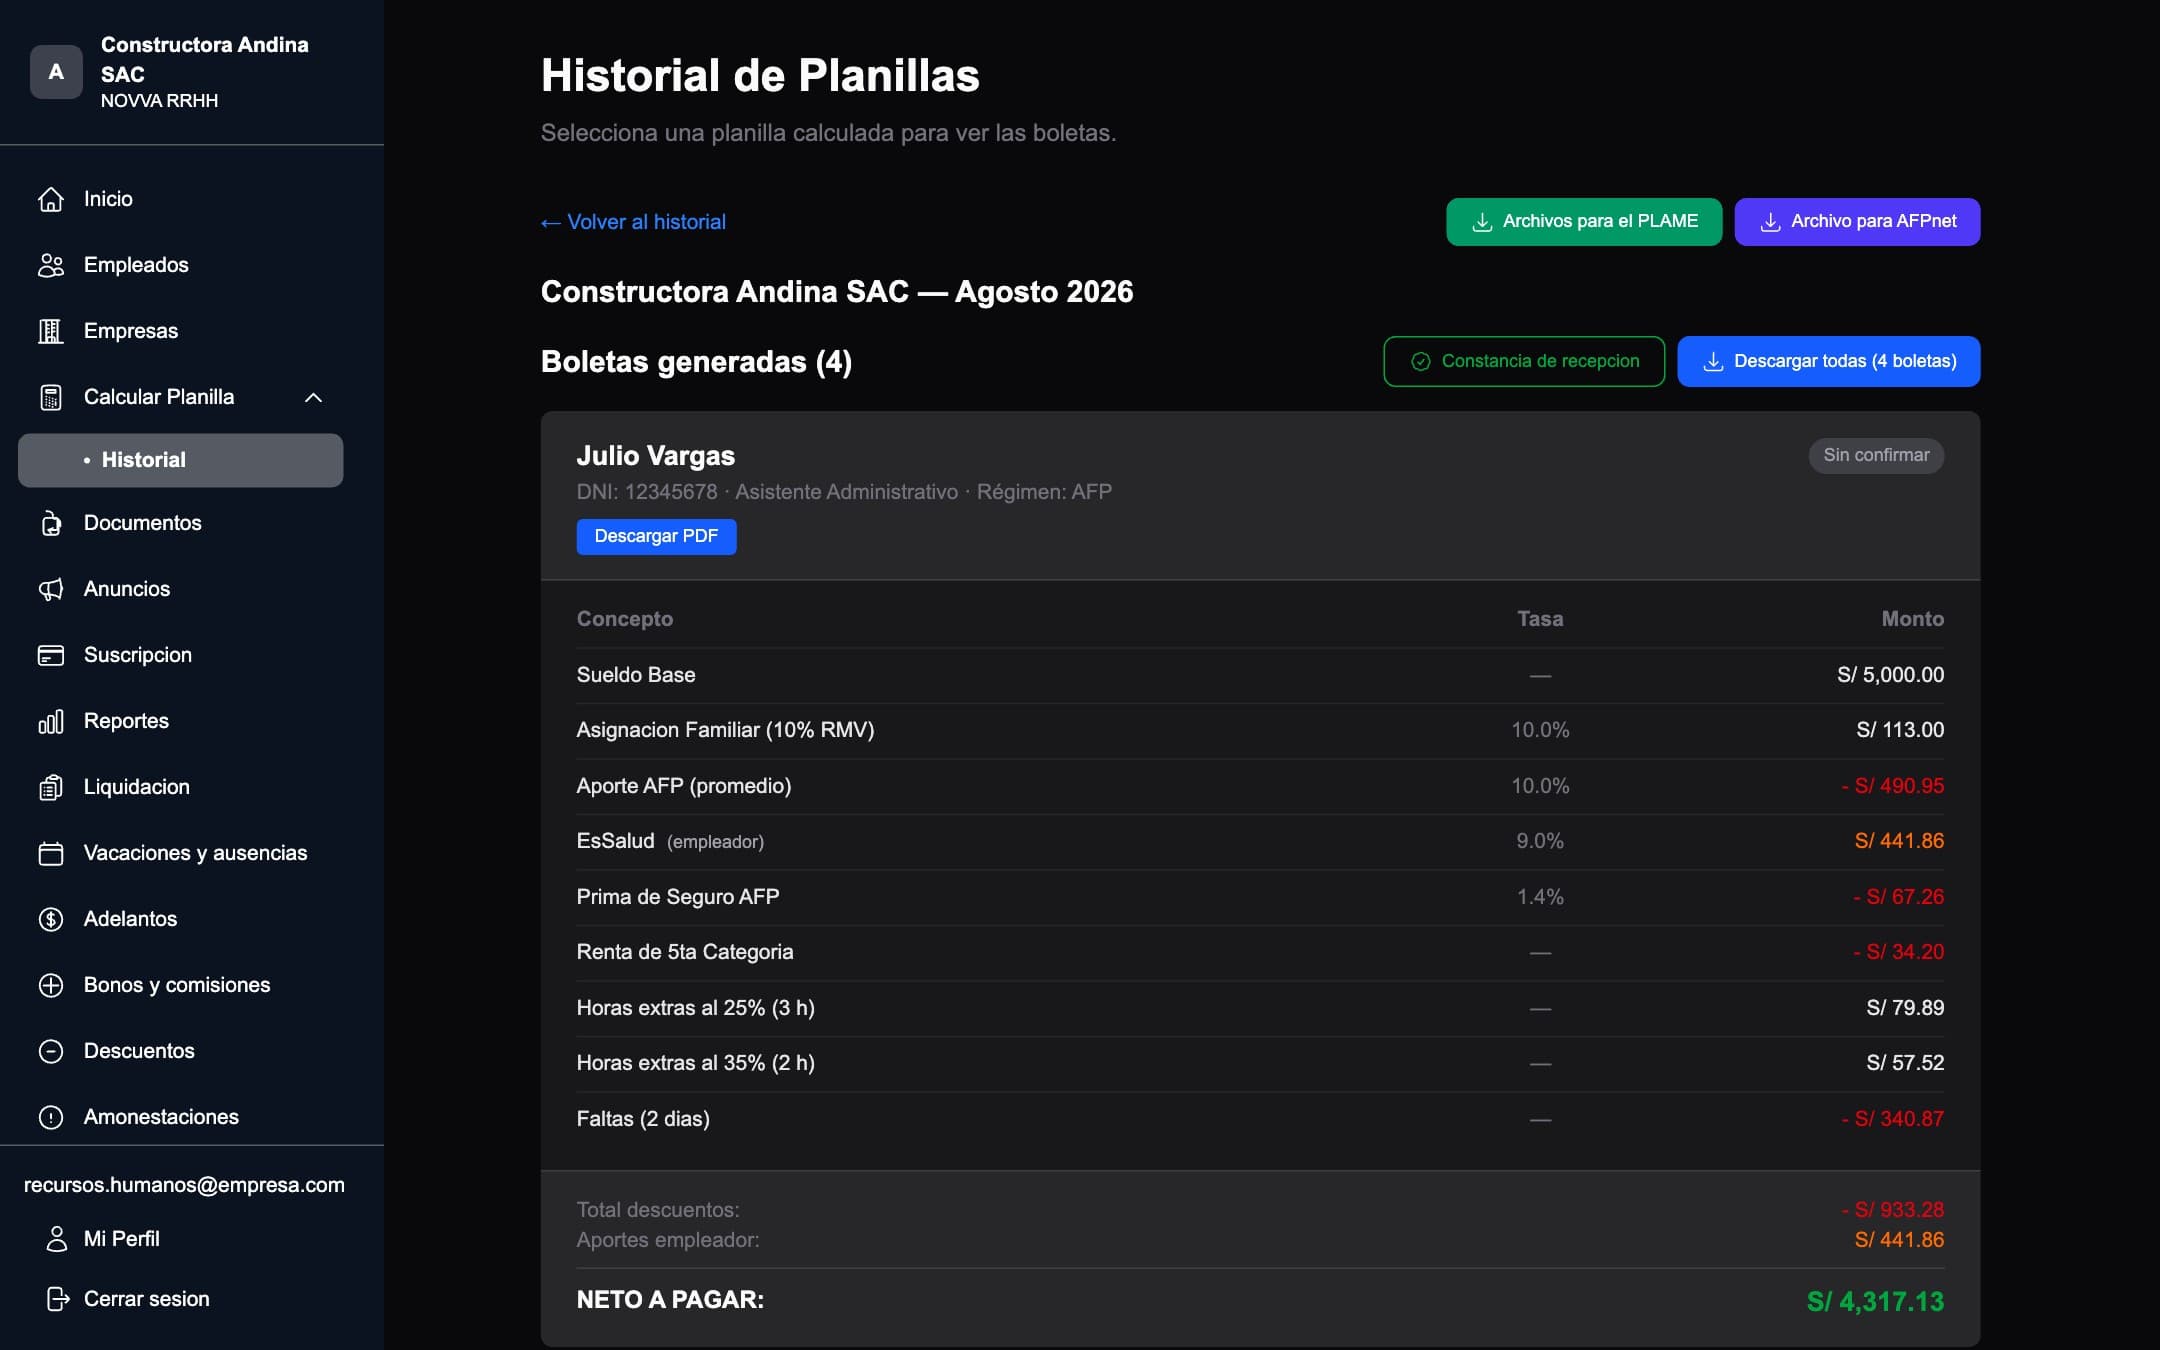Click the Renta de 5ta Categoria label
Screen dimensions: 2160x1350
pos(685,952)
